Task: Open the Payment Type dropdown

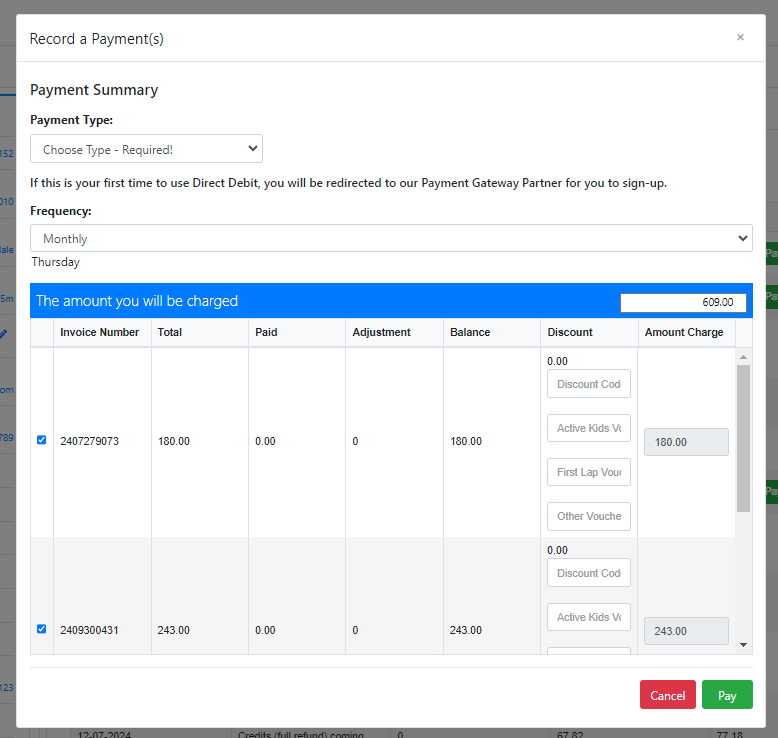Action: click(146, 149)
